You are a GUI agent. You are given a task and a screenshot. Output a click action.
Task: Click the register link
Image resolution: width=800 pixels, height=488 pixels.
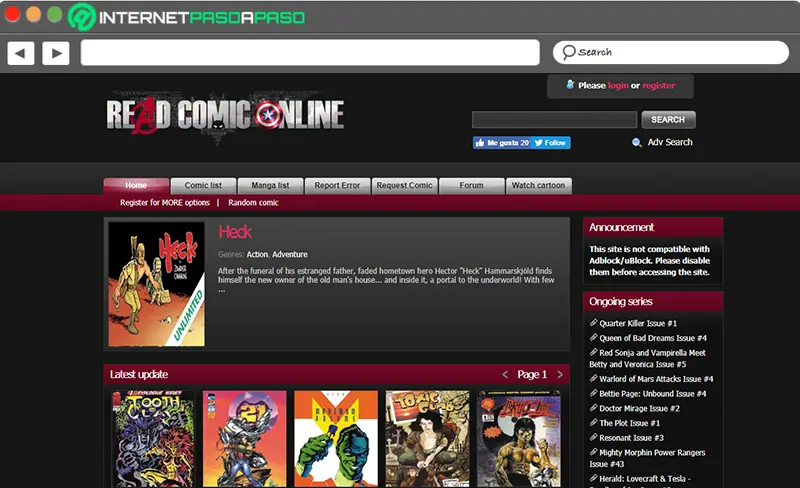(658, 85)
